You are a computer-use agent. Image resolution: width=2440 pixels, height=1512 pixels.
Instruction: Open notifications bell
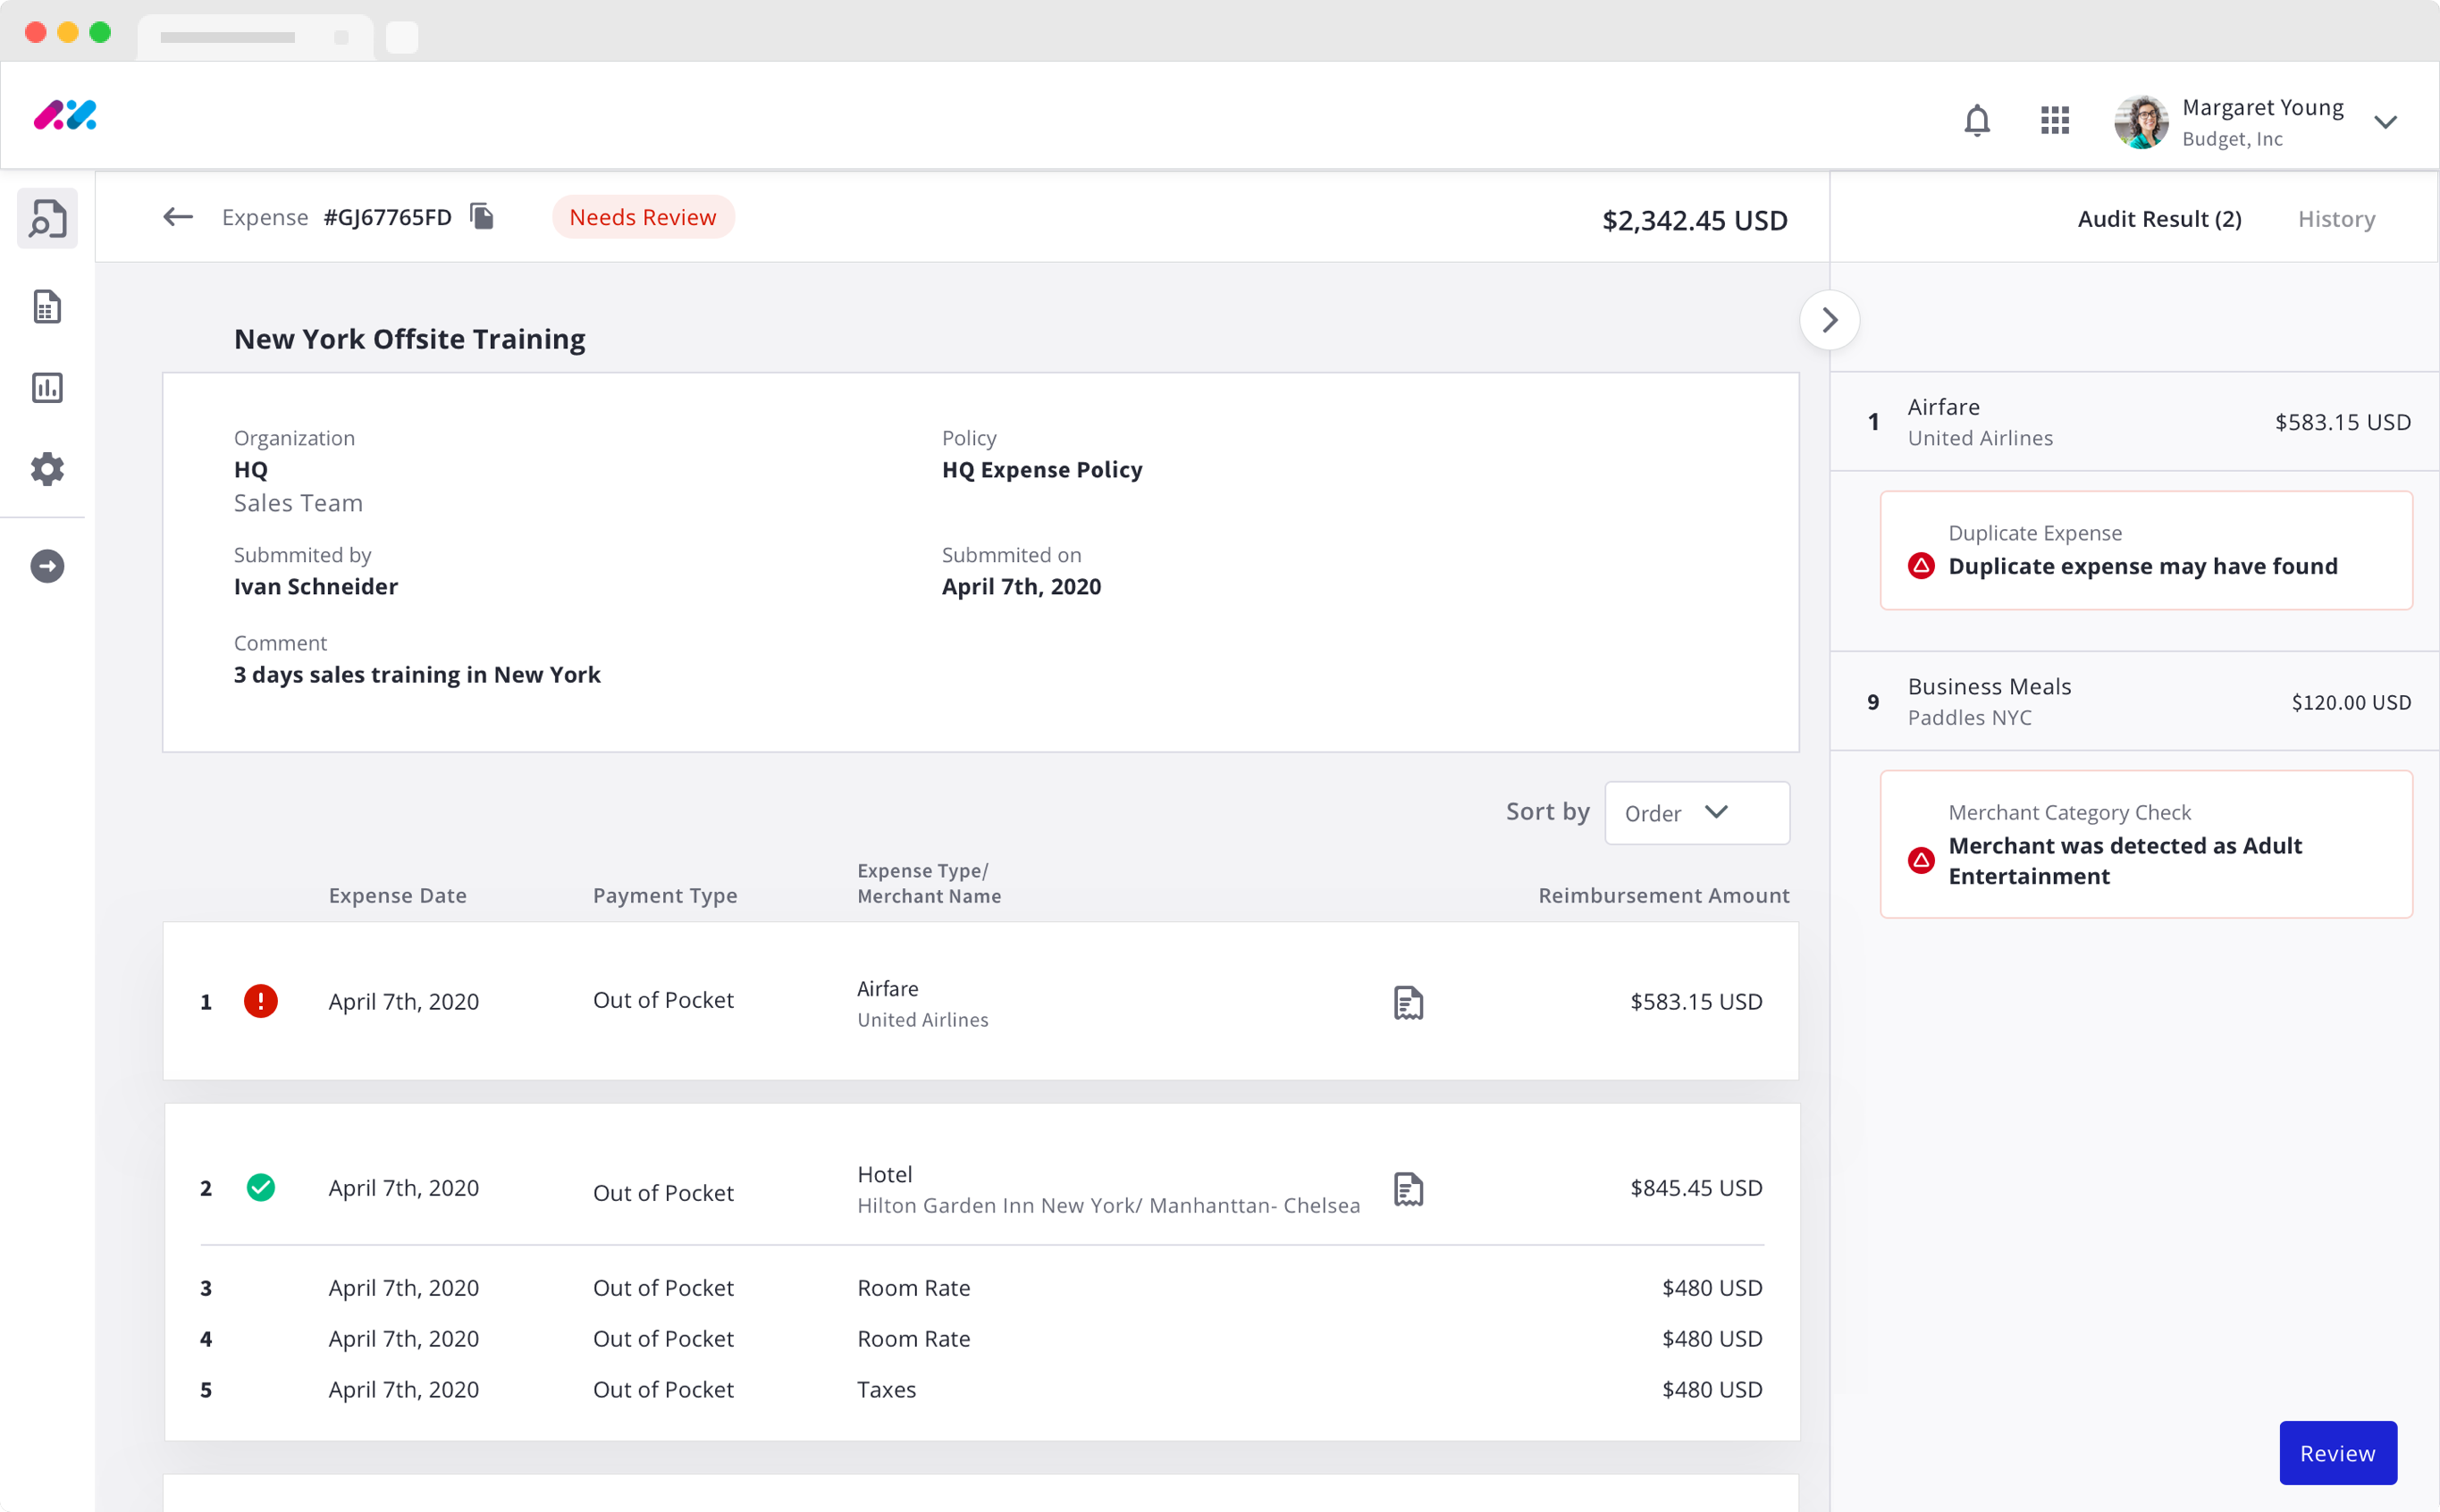click(1977, 120)
